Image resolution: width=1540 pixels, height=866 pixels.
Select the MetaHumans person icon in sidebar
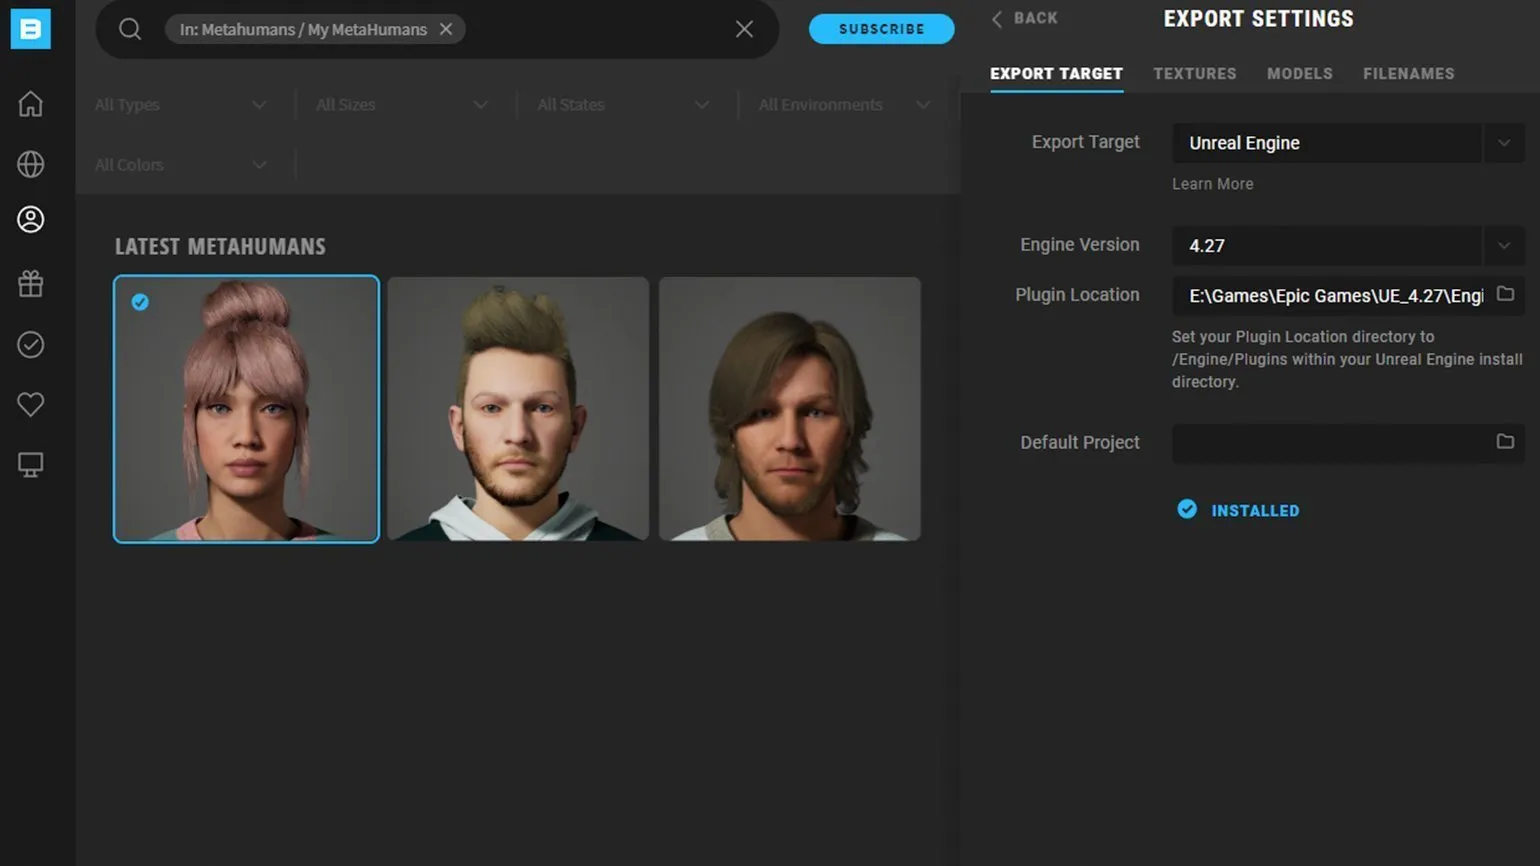(30, 220)
